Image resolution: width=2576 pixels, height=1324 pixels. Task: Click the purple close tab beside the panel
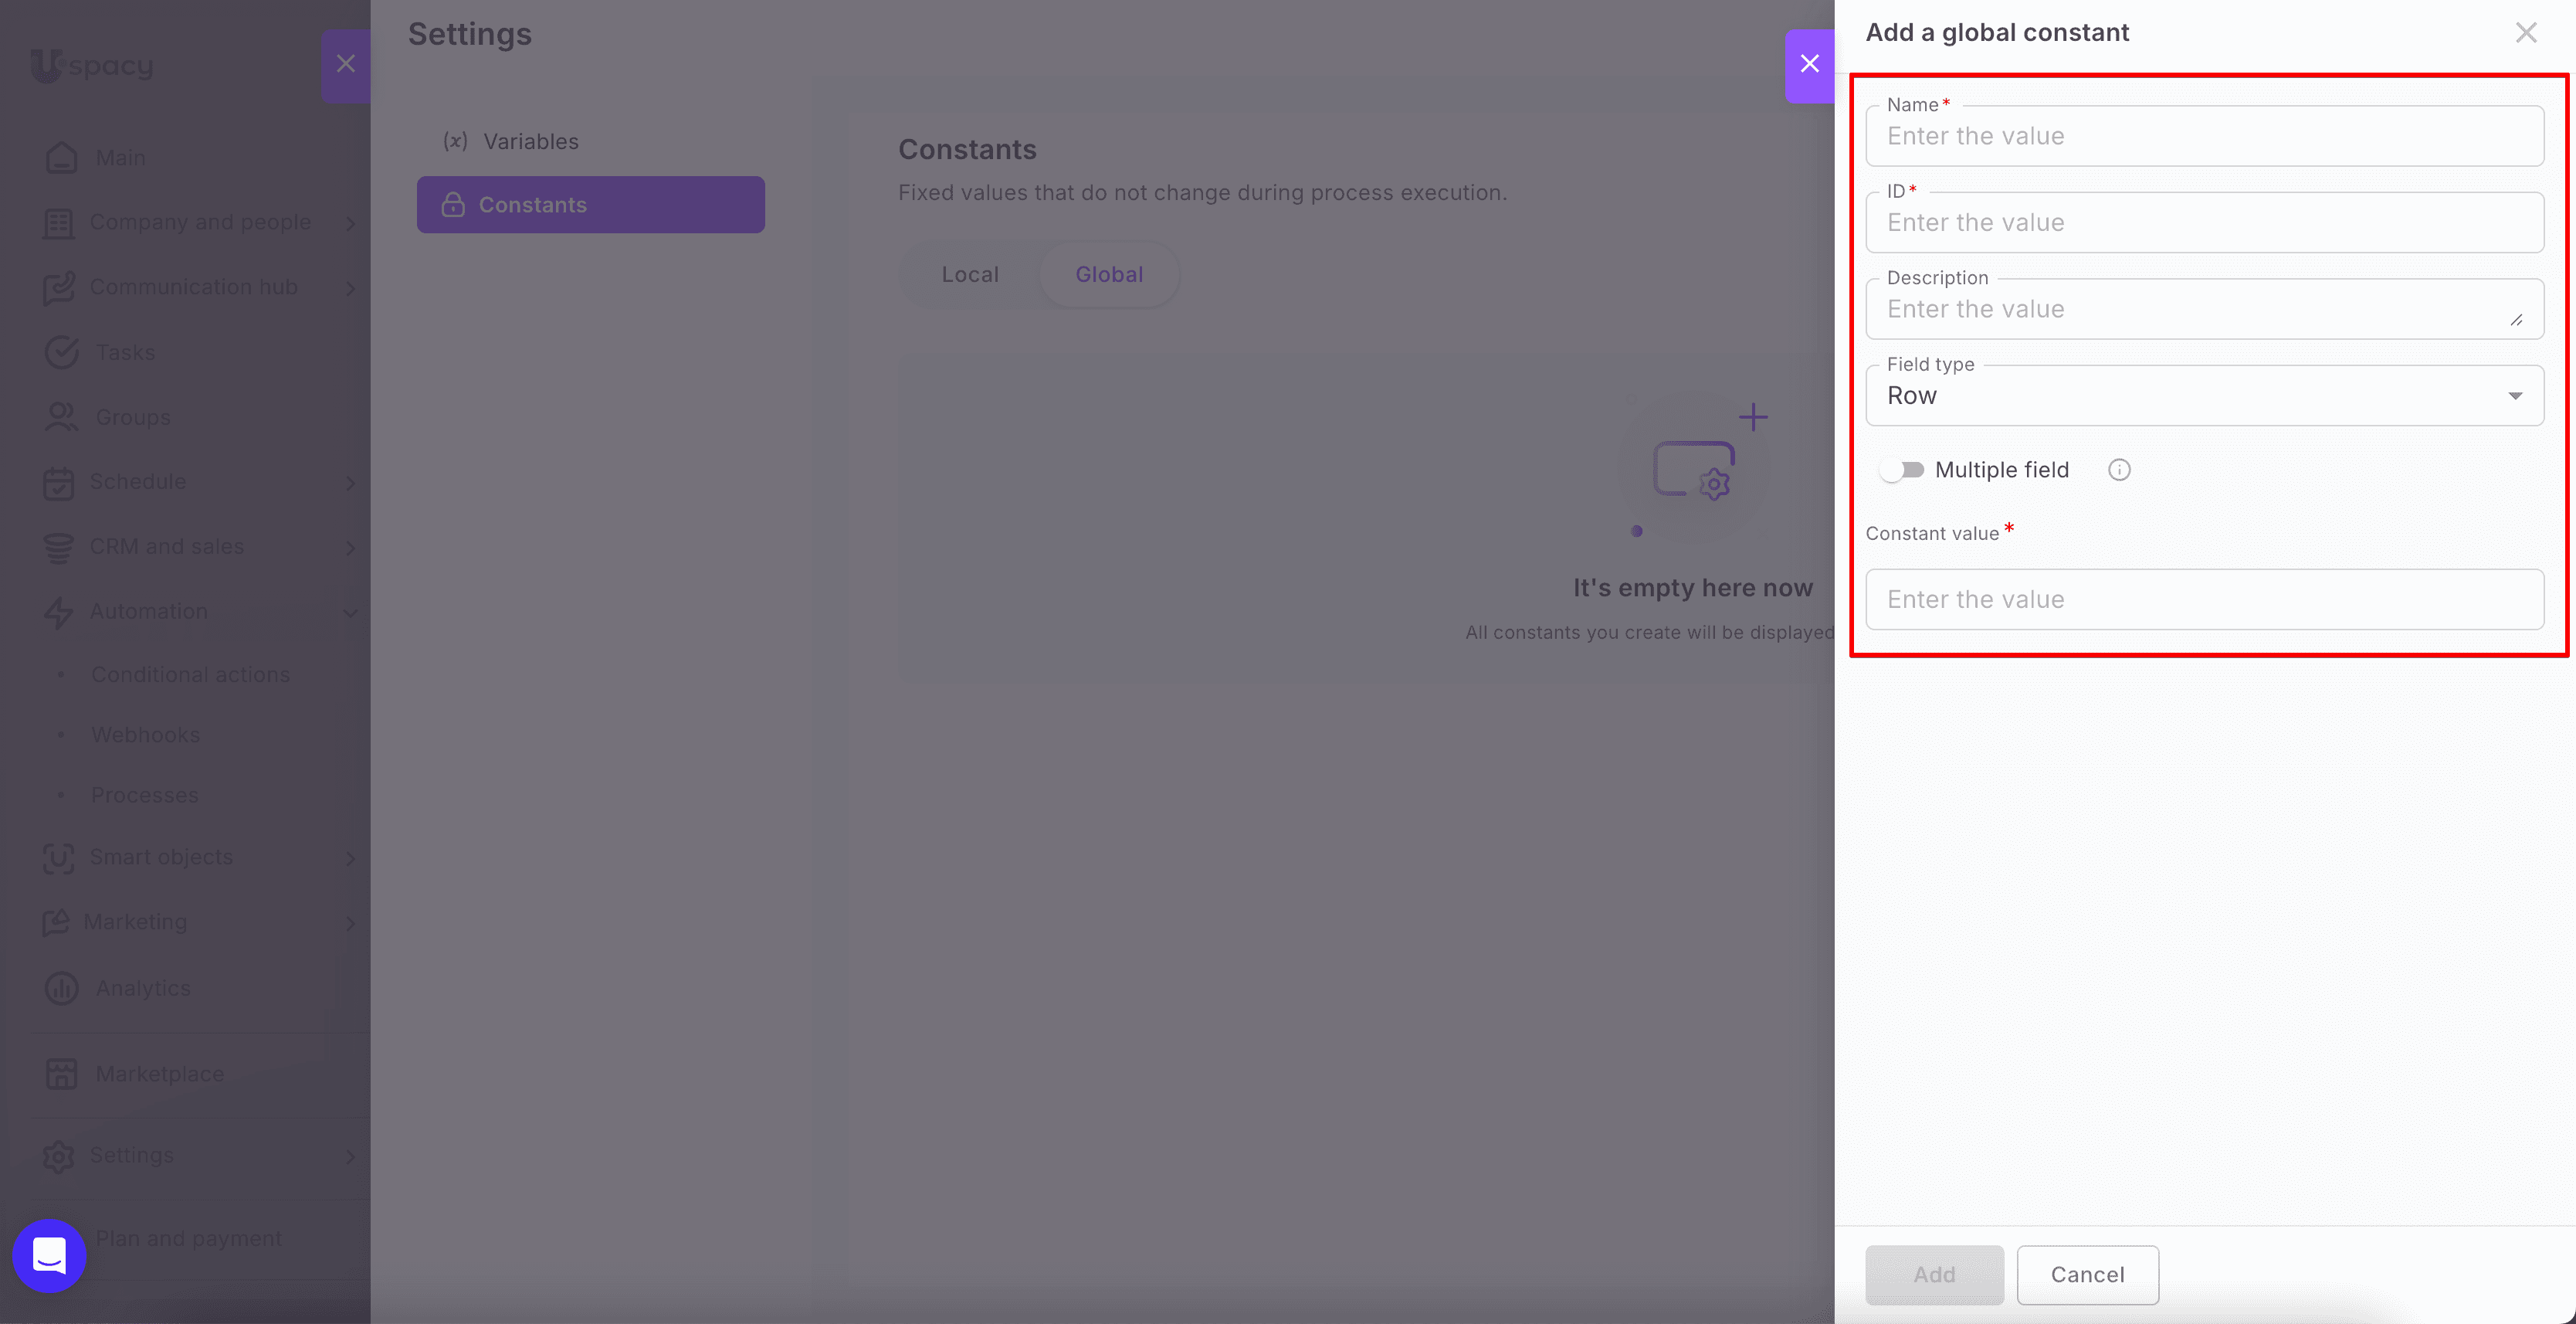(x=1809, y=64)
